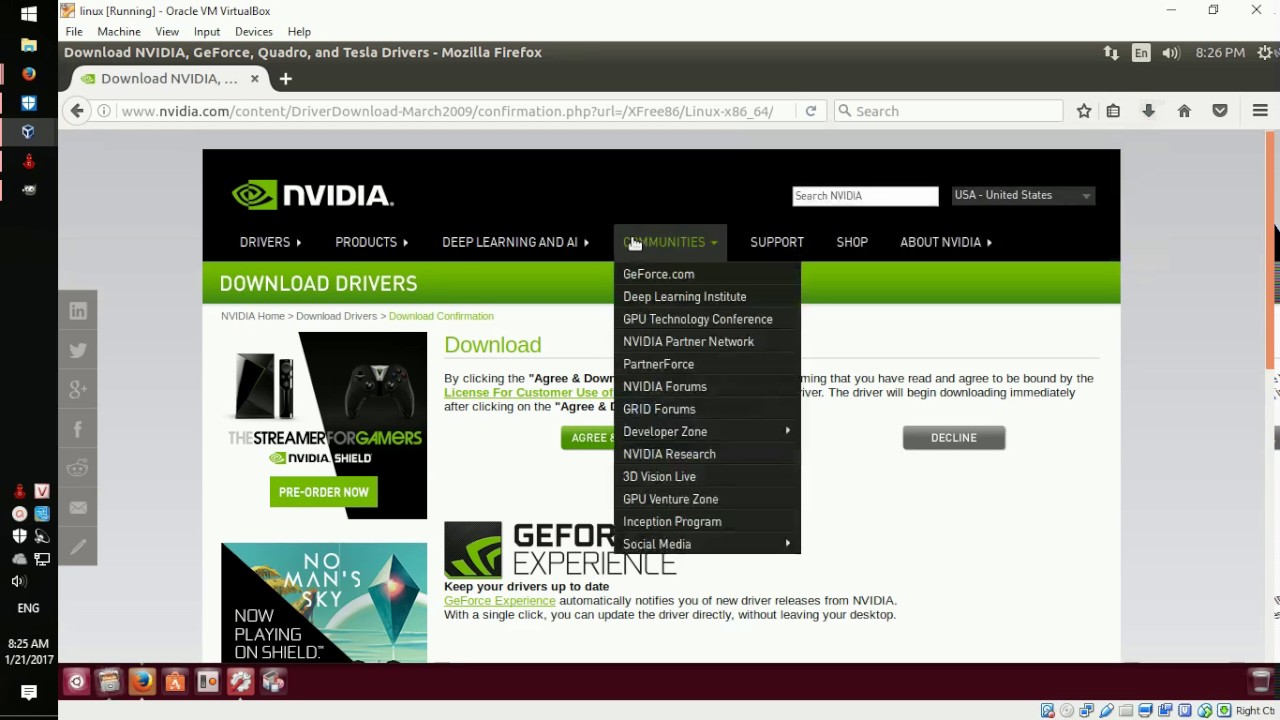Click the Pocket icon in the toolbar
The width and height of the screenshot is (1280, 720).
1220,111
